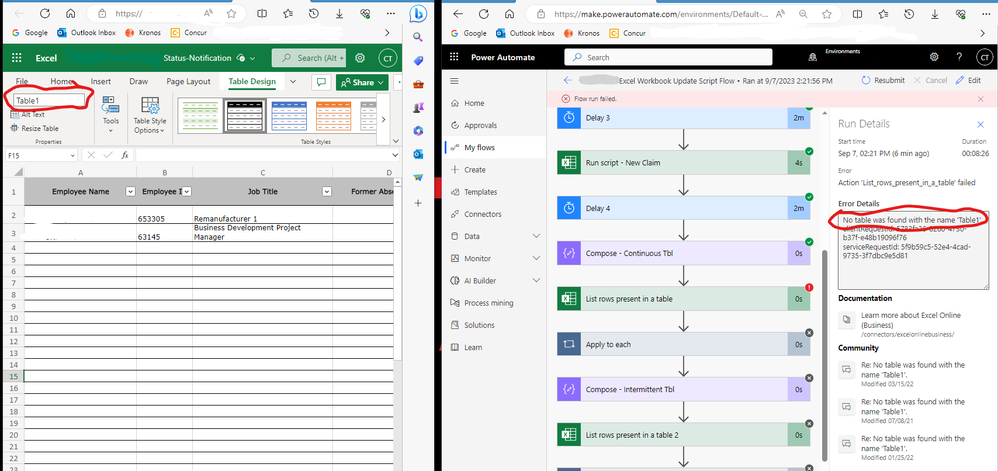Open the Comments pane icon in Excel ribbon
The image size is (998, 471).
[321, 82]
